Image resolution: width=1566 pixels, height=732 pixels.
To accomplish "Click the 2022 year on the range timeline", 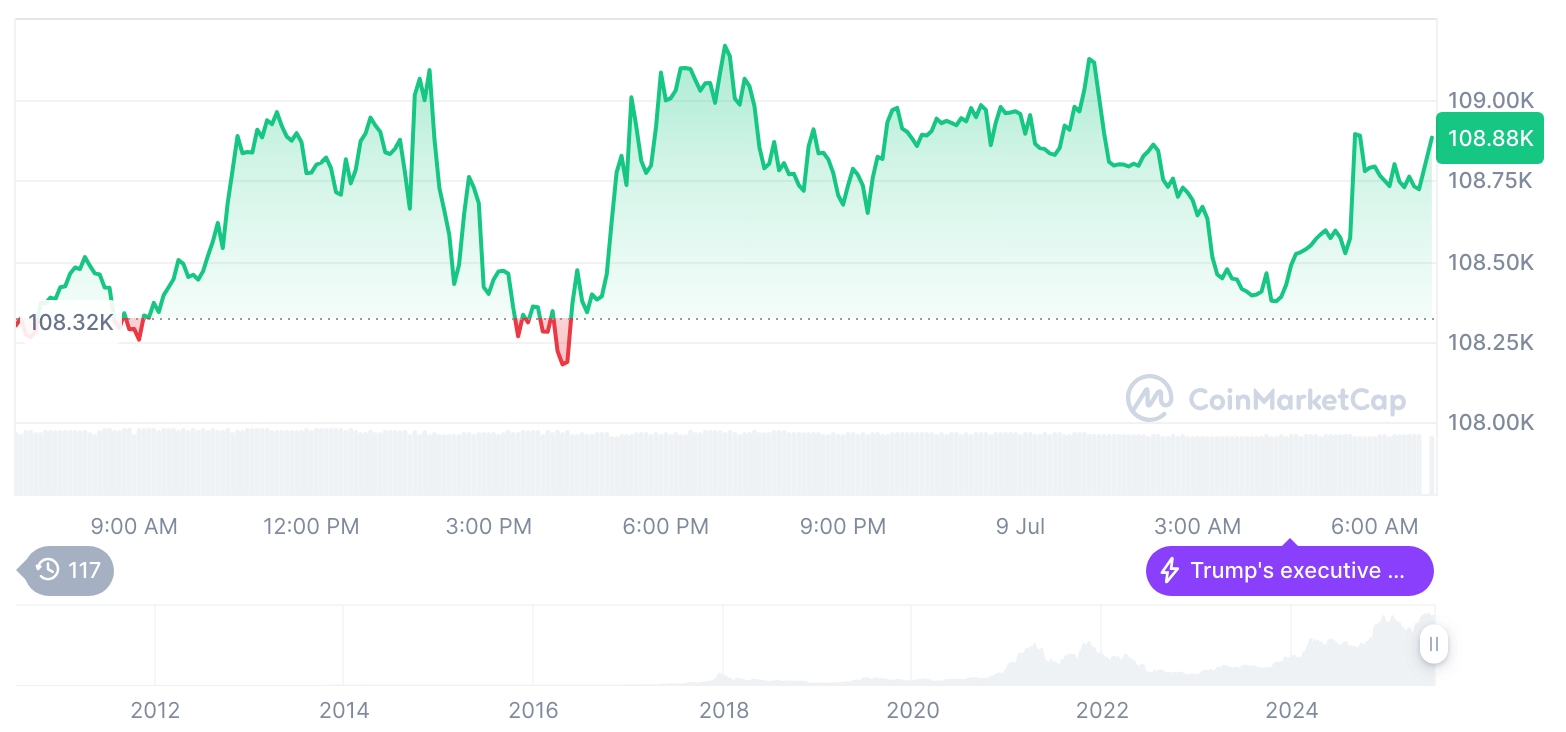I will [x=1102, y=711].
